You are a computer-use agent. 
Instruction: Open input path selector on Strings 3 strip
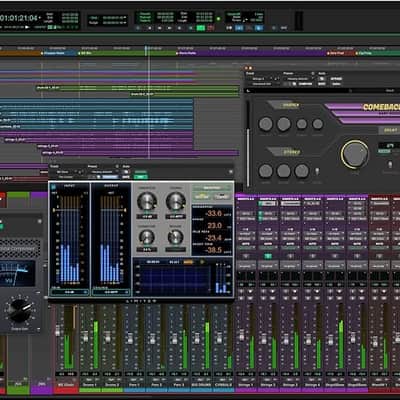290,234
